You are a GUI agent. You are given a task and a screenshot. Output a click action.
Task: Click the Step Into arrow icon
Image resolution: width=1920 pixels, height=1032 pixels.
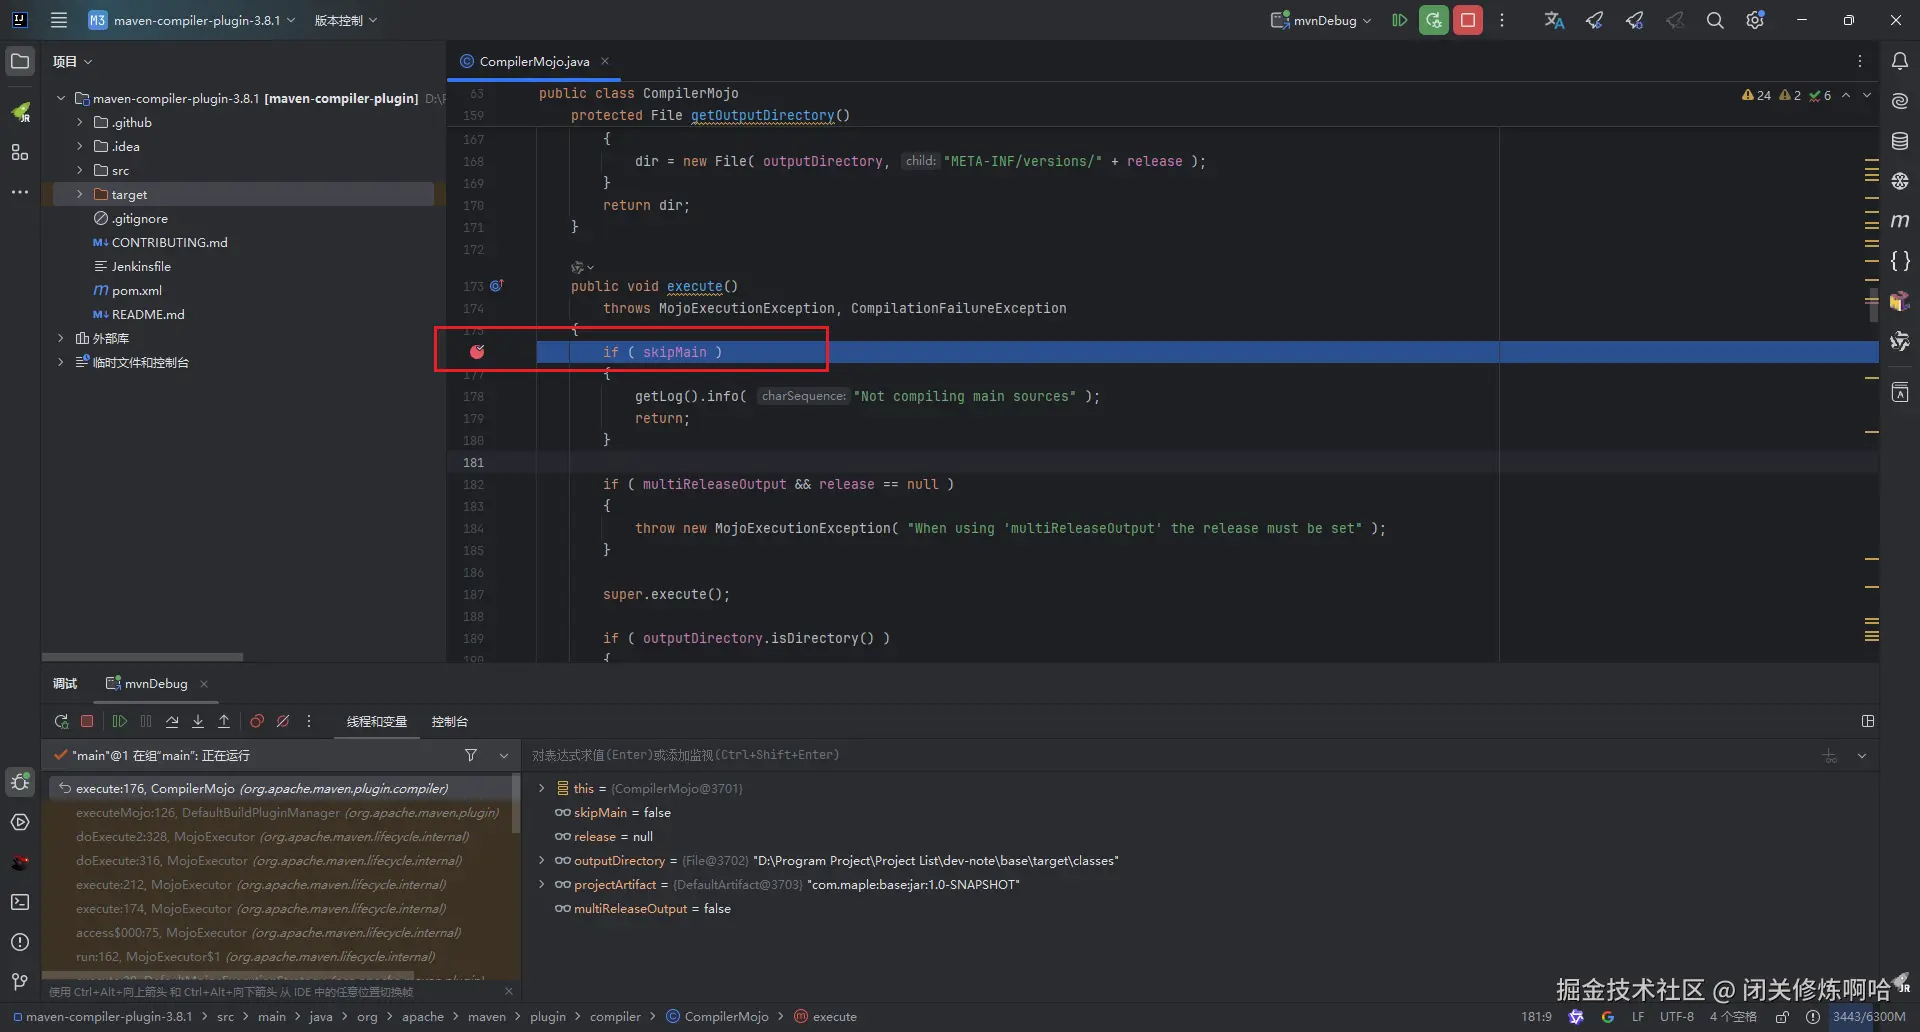click(x=198, y=721)
